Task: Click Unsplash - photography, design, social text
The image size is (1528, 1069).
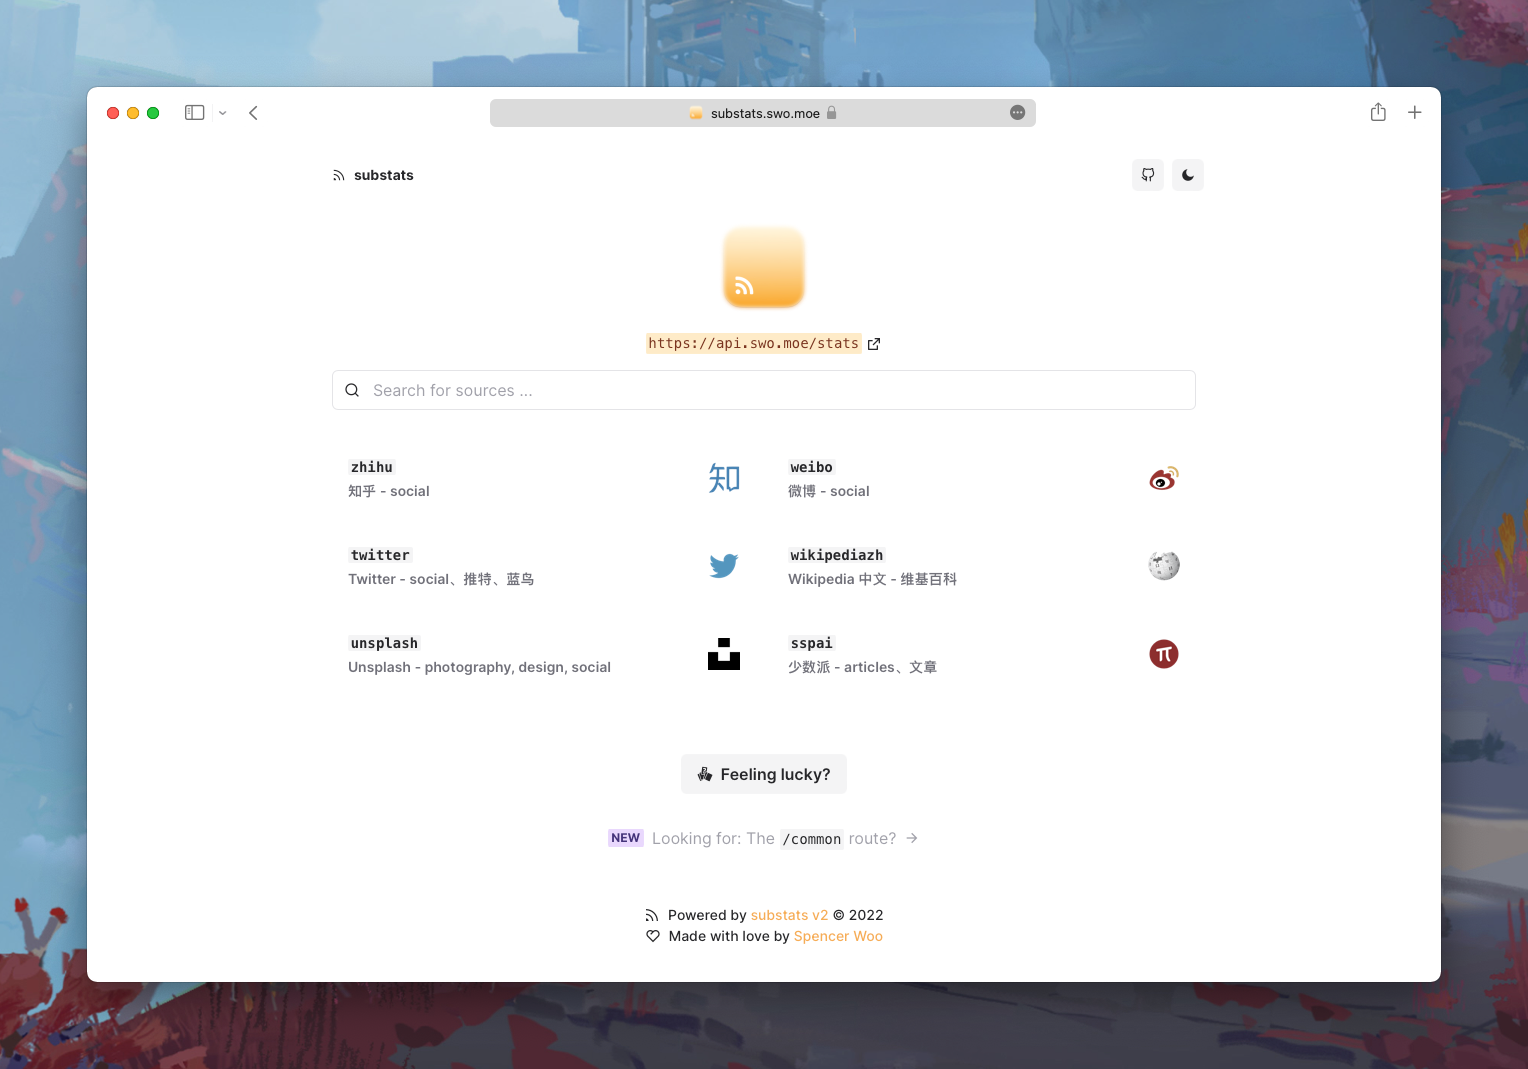Action: click(479, 667)
